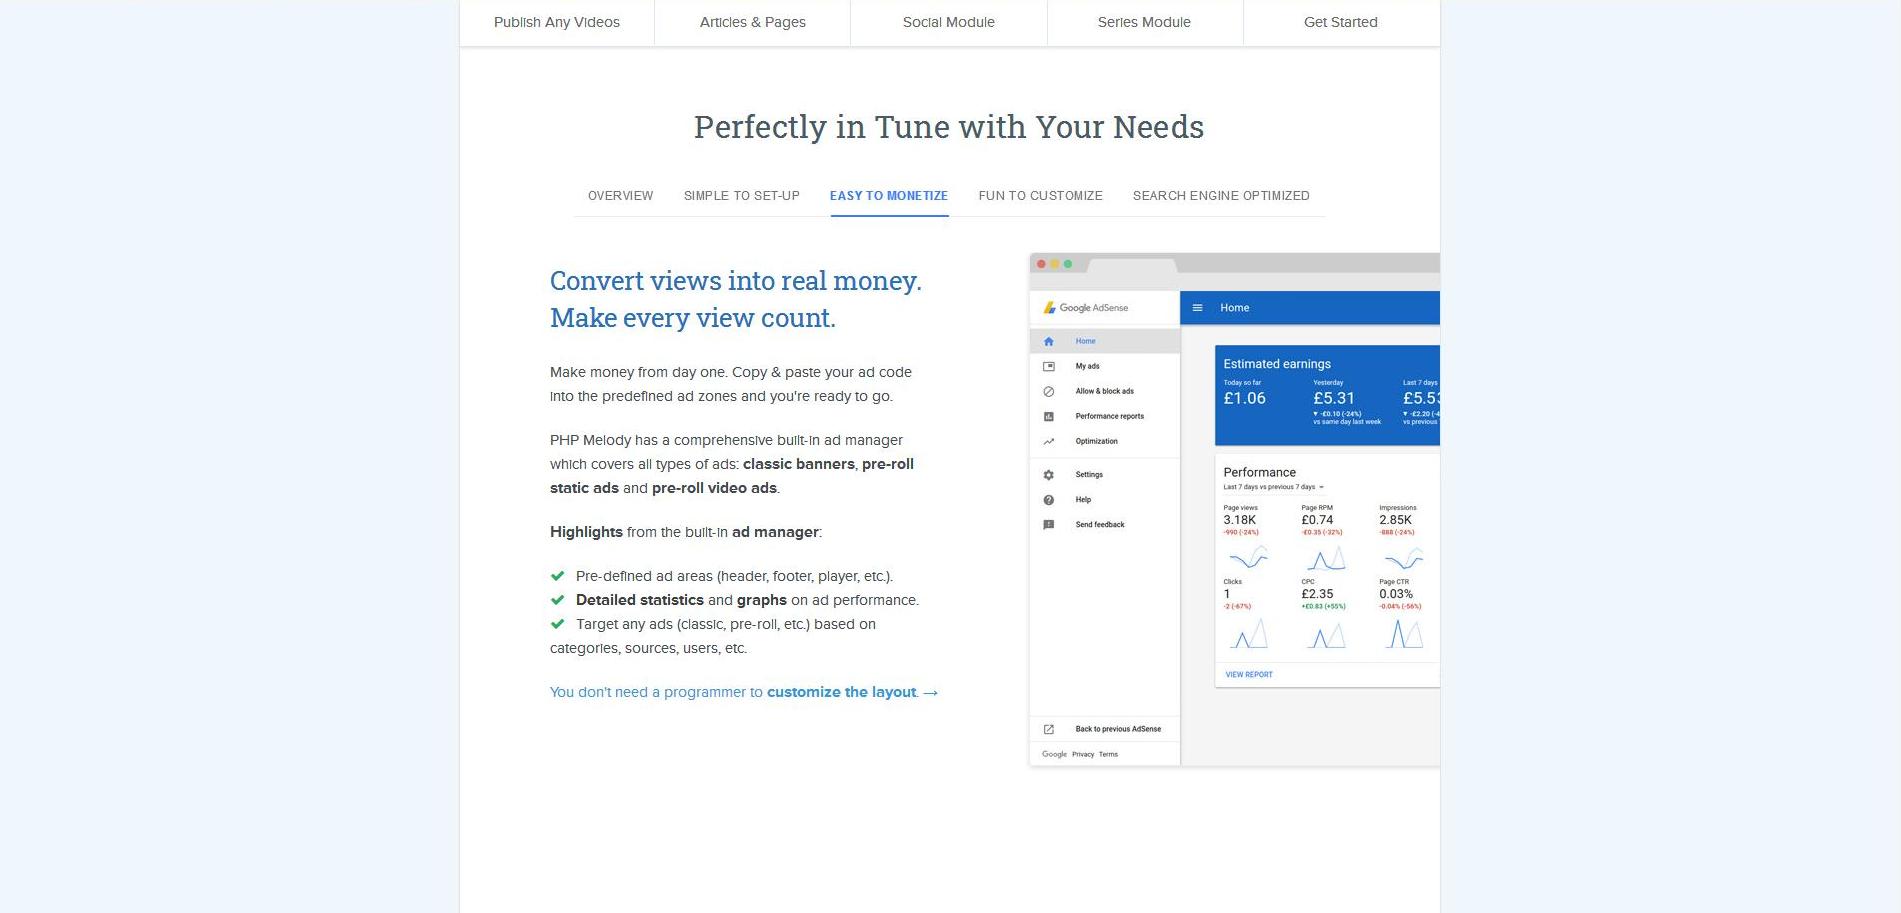
Task: Click the My ads sidebar icon
Action: coord(1048,366)
